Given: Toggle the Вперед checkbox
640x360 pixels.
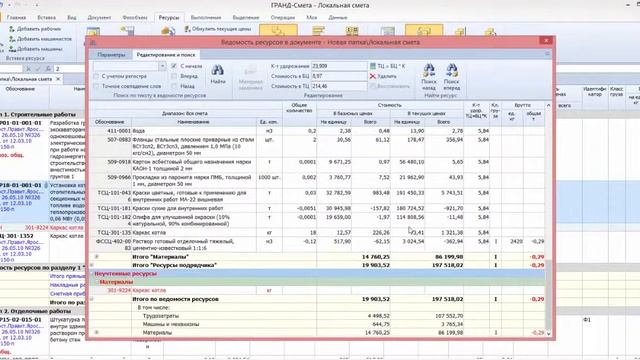Looking at the screenshot, I should coord(174,76).
